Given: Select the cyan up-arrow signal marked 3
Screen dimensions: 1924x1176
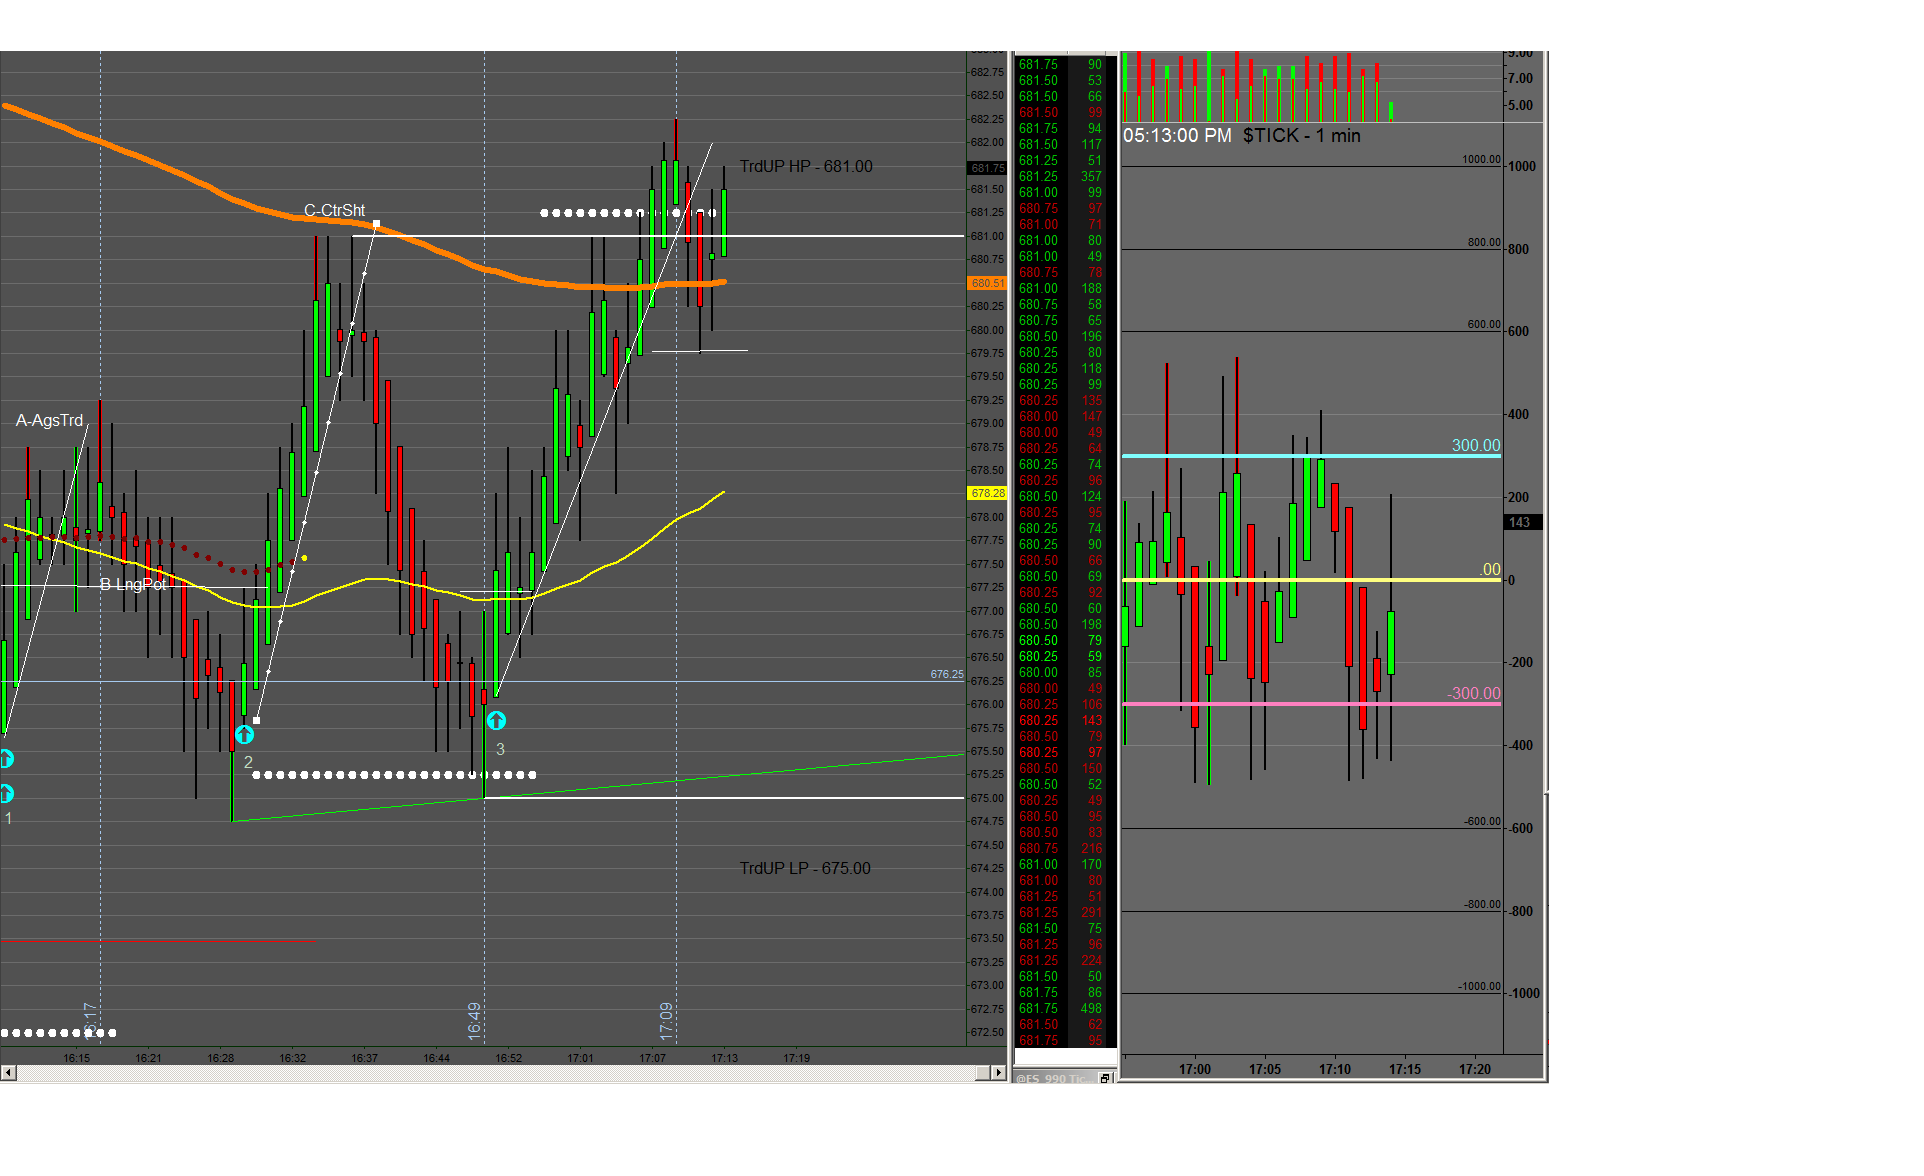Looking at the screenshot, I should tap(496, 720).
